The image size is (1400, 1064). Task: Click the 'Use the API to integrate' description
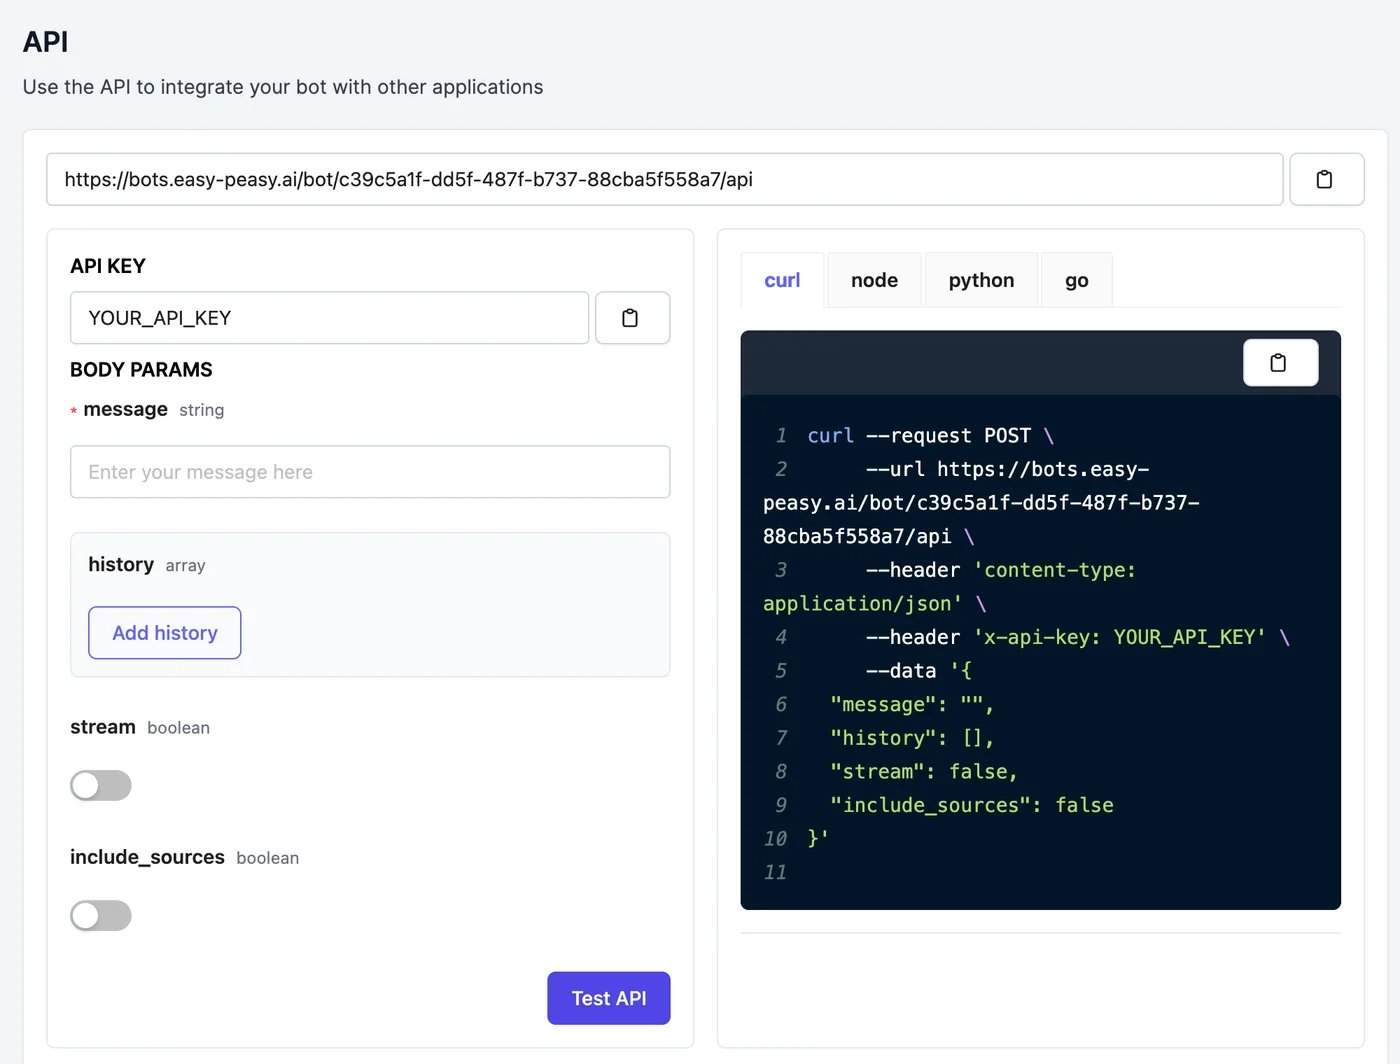coord(283,87)
